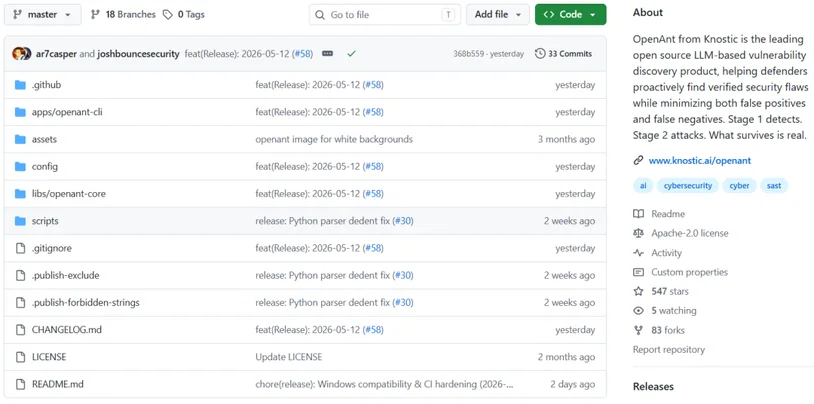This screenshot has width=814, height=404.
Task: Click the assets folder icon
Action: point(20,139)
